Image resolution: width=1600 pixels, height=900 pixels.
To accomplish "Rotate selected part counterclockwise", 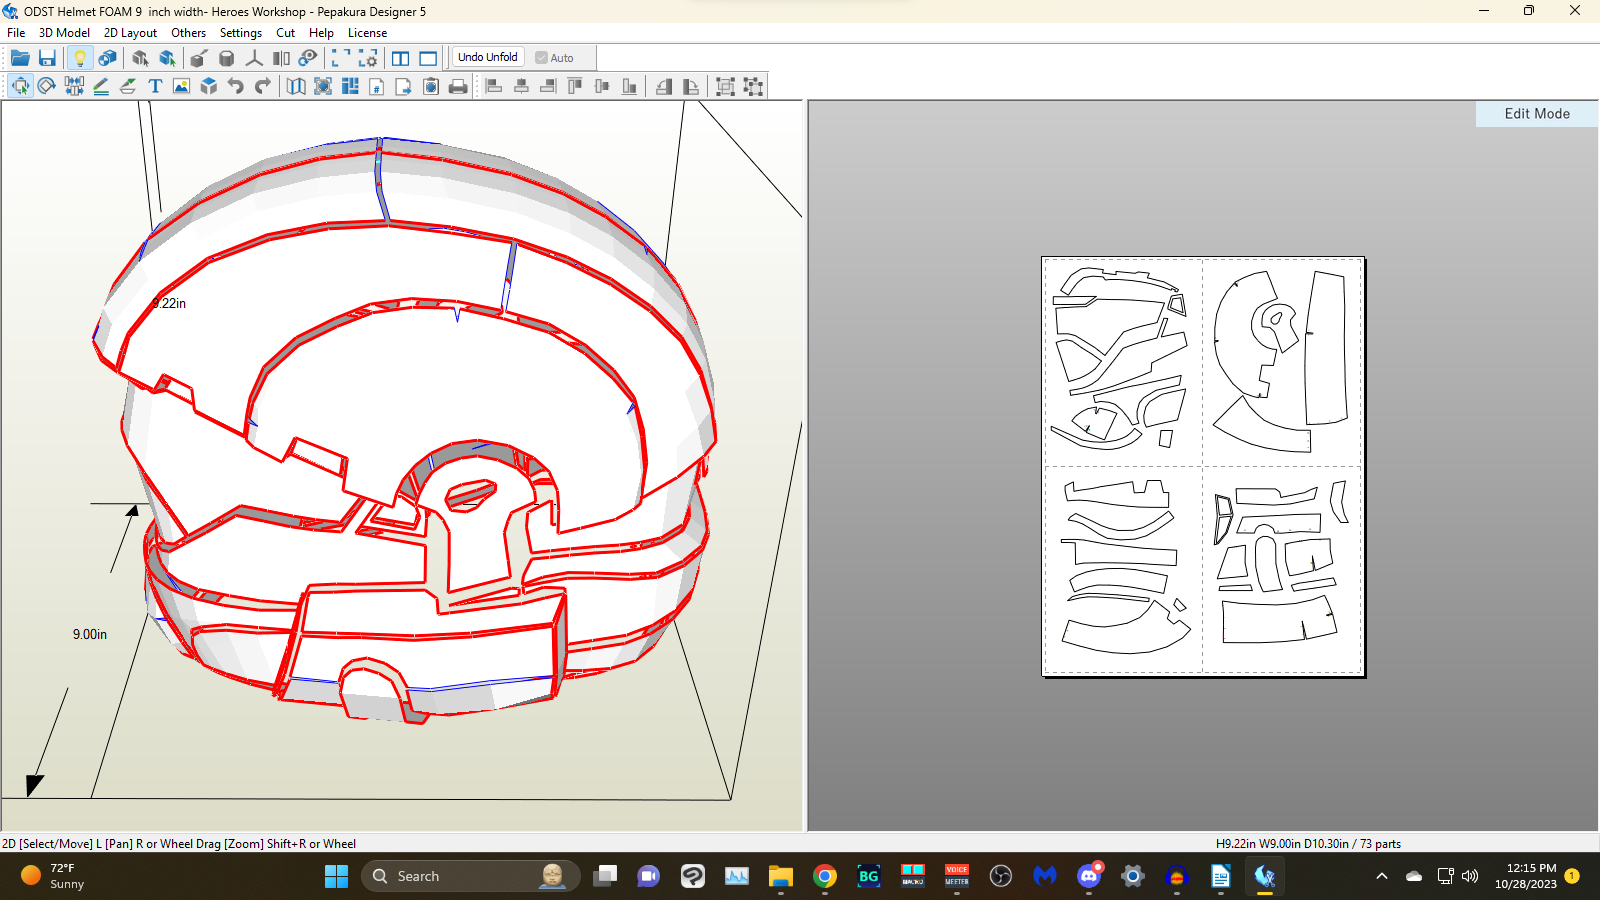I will 664,86.
